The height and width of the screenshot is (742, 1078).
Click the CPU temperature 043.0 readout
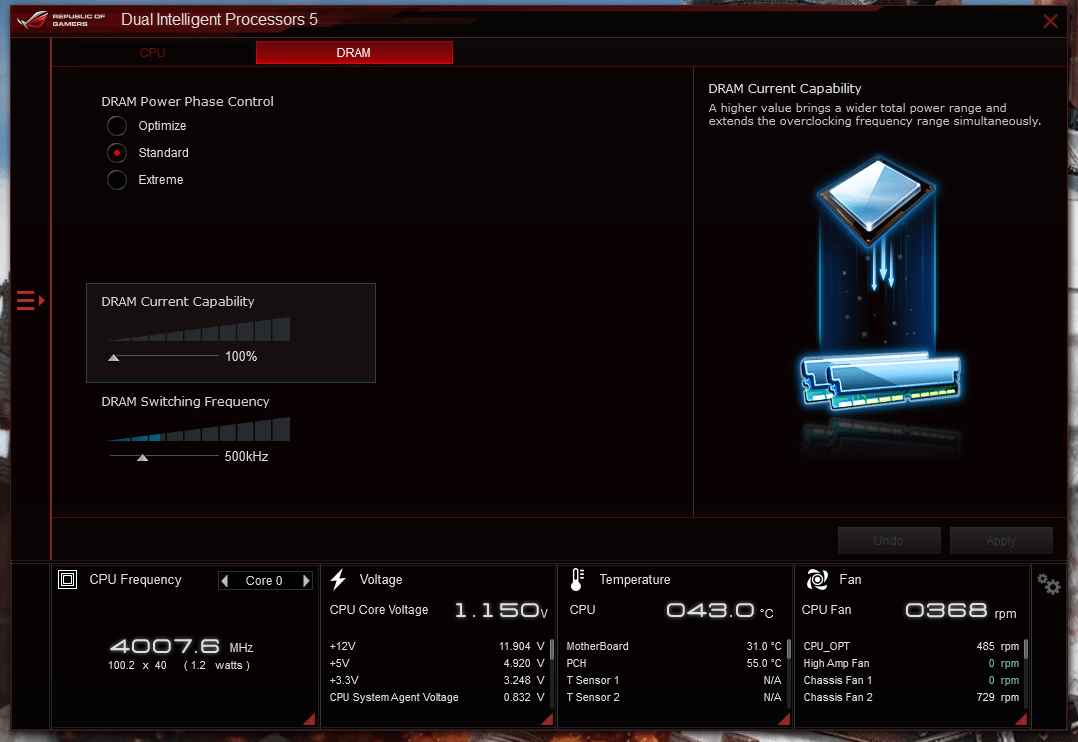point(720,611)
